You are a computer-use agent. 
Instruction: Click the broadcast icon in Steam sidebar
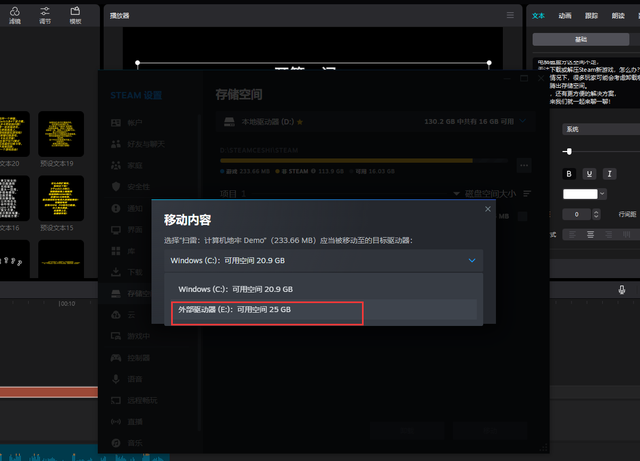pyautogui.click(x=116, y=422)
